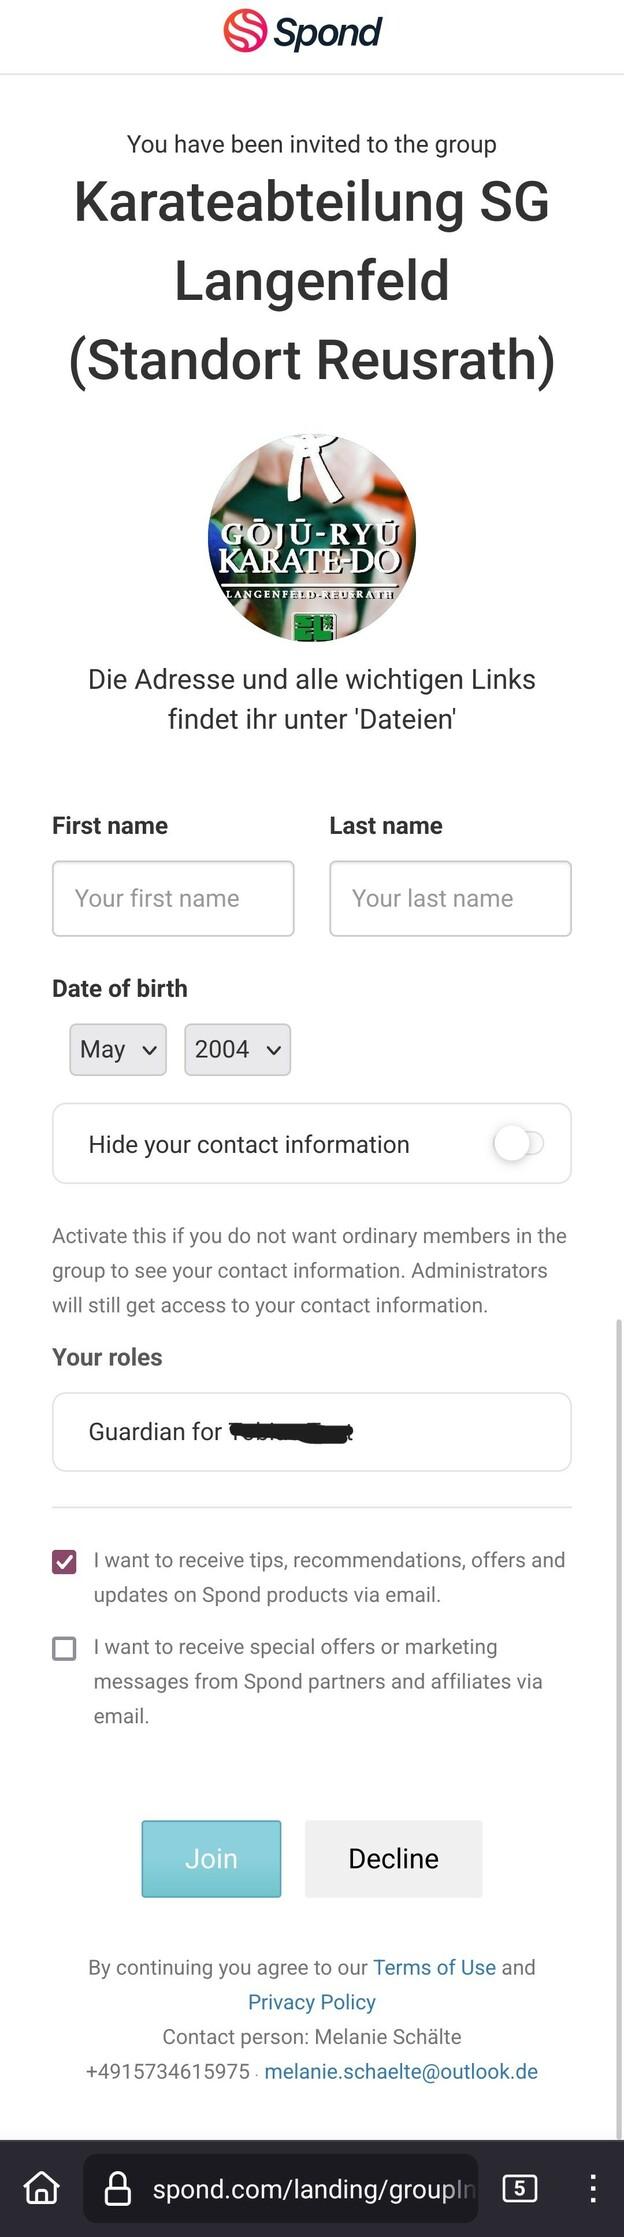
Task: Uncheck the Spond product tips email checkbox
Action: pyautogui.click(x=64, y=1561)
